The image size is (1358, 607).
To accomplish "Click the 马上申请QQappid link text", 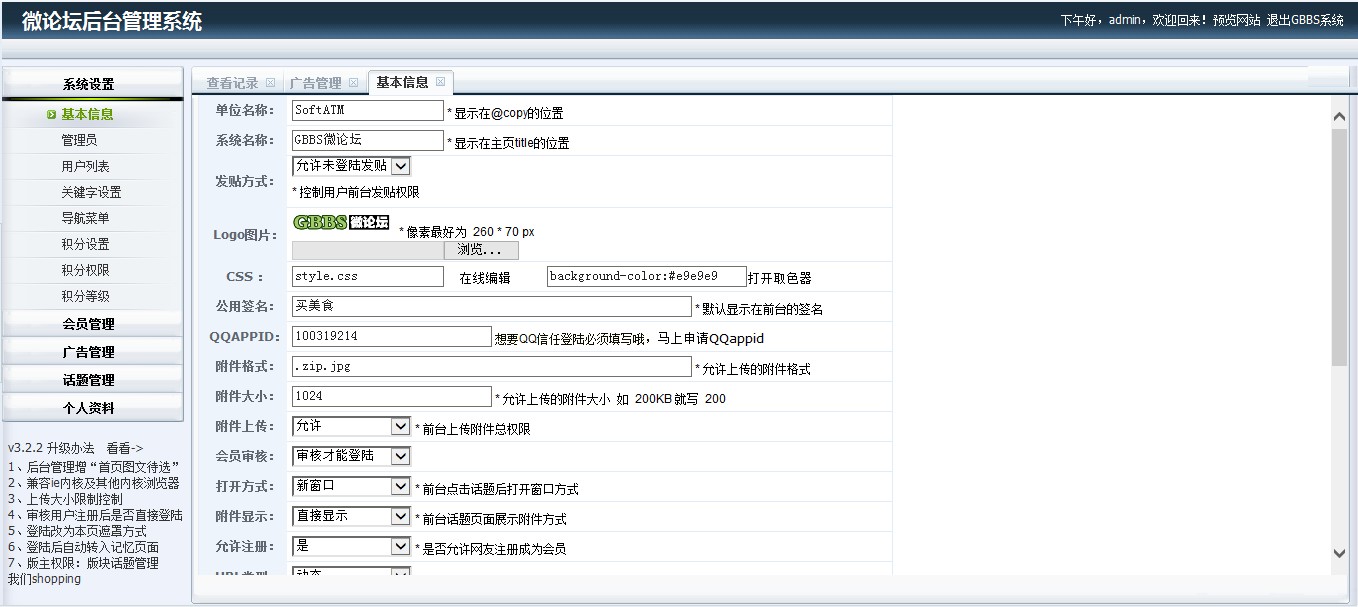I will (710, 339).
